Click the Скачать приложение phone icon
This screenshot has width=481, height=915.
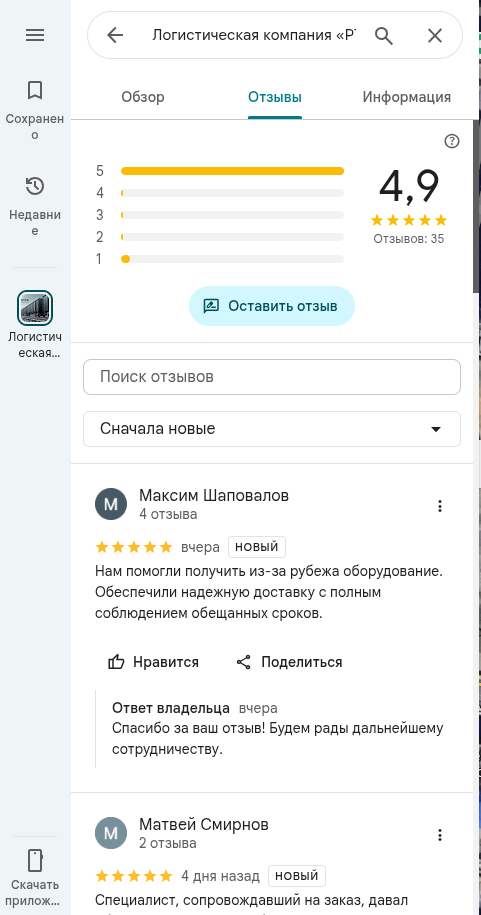[35, 860]
